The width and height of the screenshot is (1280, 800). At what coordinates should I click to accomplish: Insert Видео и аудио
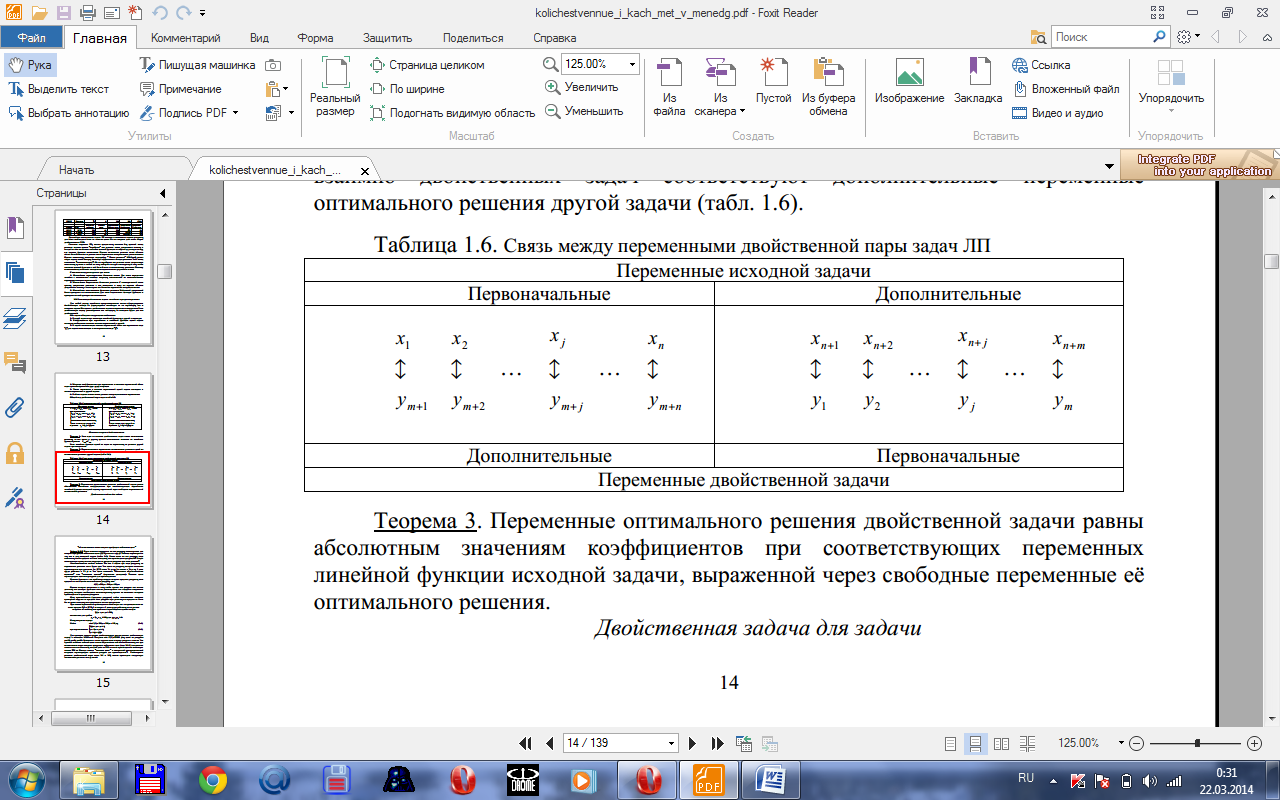pos(1058,112)
